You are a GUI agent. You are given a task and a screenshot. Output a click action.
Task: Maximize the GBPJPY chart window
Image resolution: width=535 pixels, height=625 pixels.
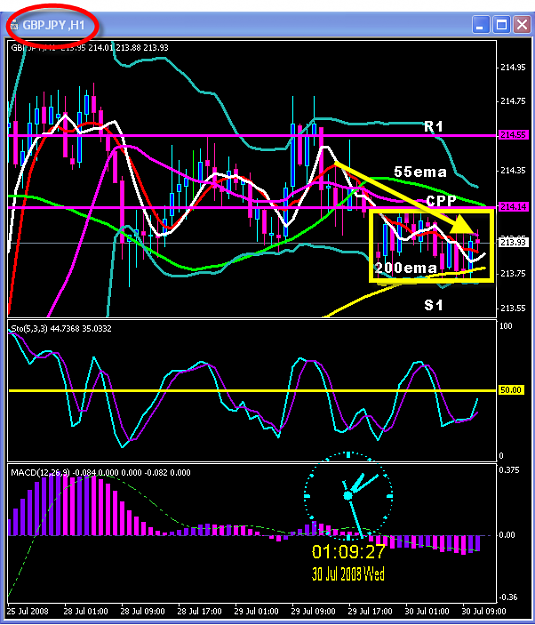(501, 25)
